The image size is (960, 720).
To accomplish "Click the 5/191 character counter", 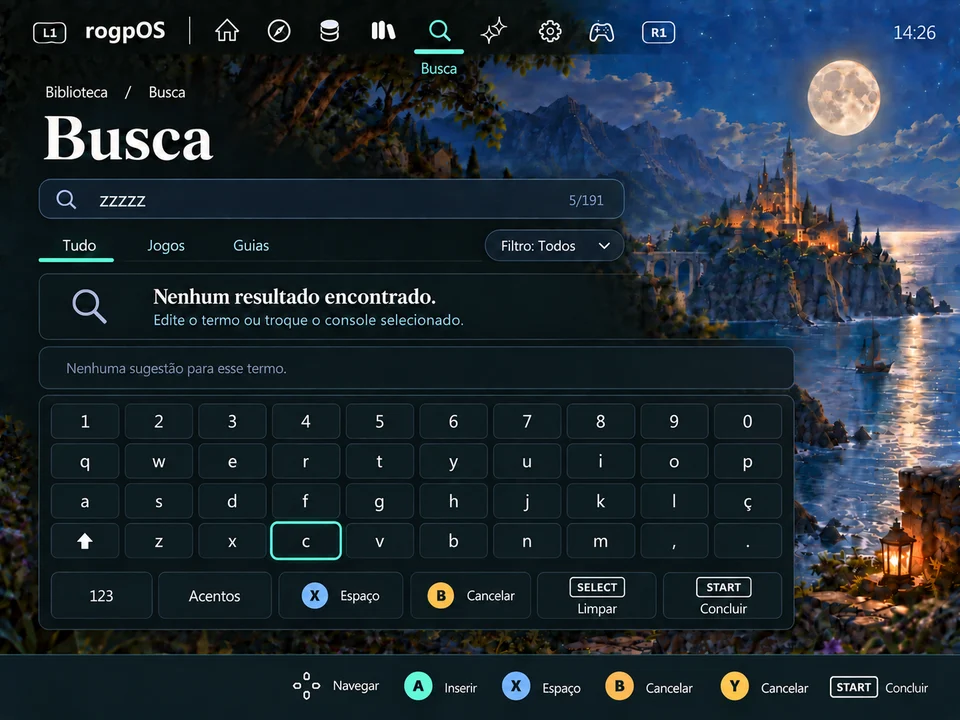I will [586, 200].
